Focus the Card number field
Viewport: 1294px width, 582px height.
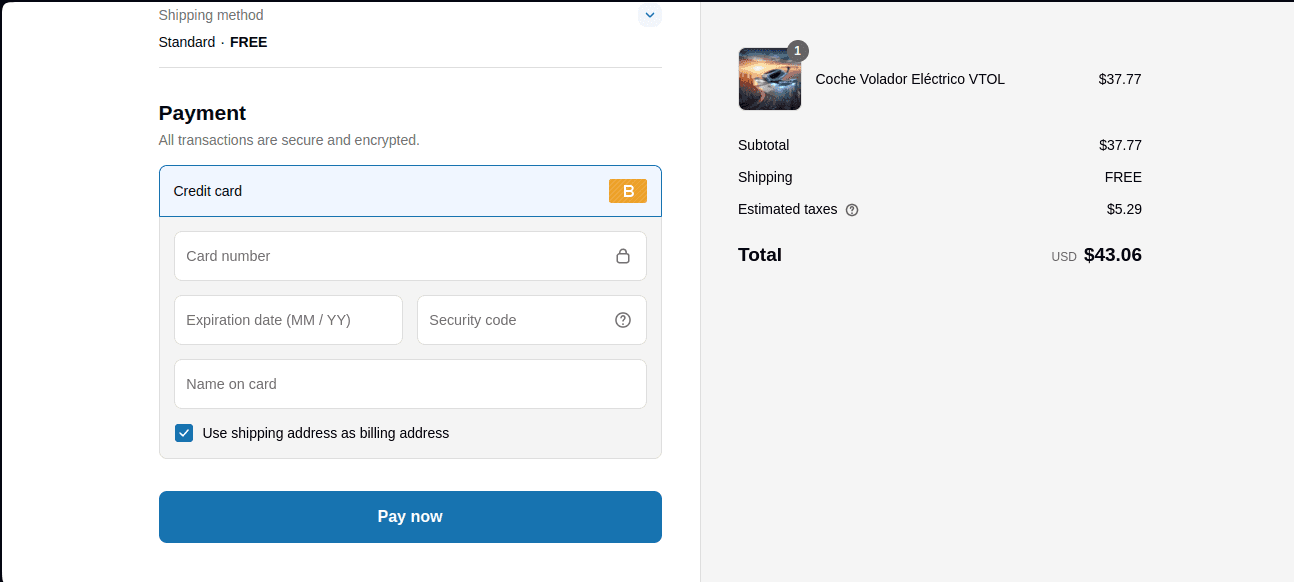(x=390, y=256)
